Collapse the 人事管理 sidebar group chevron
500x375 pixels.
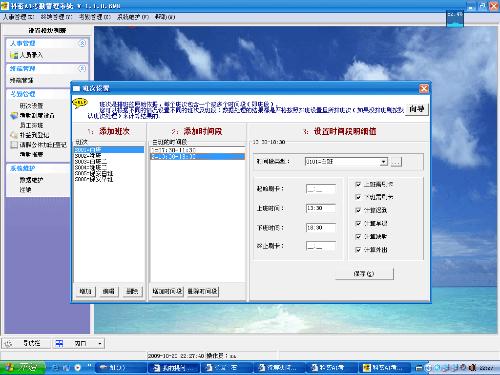pyautogui.click(x=82, y=43)
